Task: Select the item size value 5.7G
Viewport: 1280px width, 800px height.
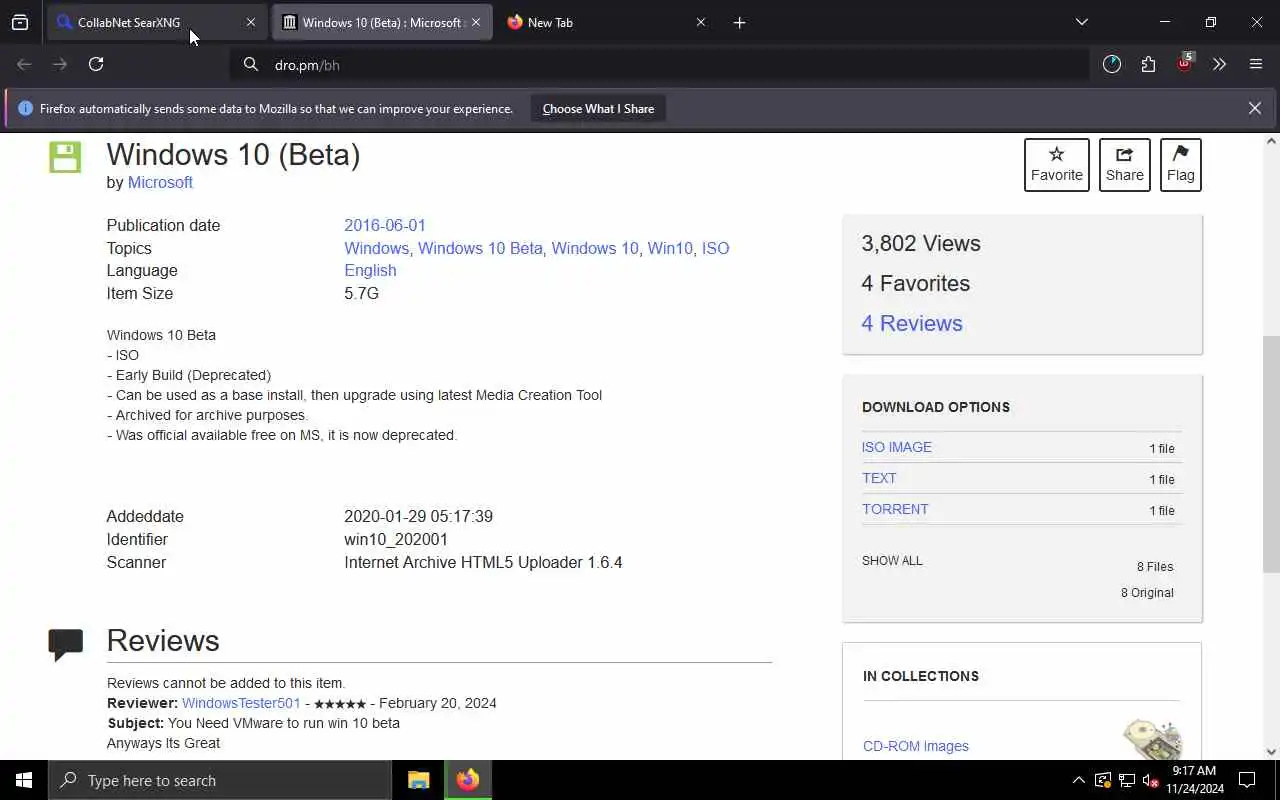Action: (361, 293)
